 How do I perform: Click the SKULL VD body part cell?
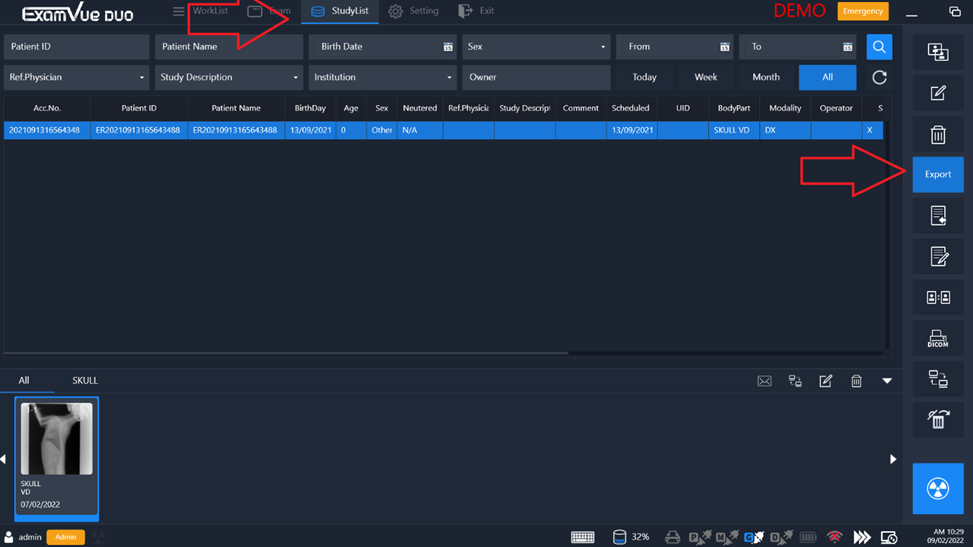[x=733, y=130]
